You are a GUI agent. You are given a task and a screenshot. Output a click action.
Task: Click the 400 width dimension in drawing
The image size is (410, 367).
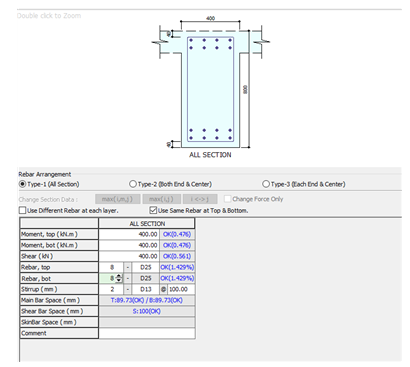click(210, 18)
